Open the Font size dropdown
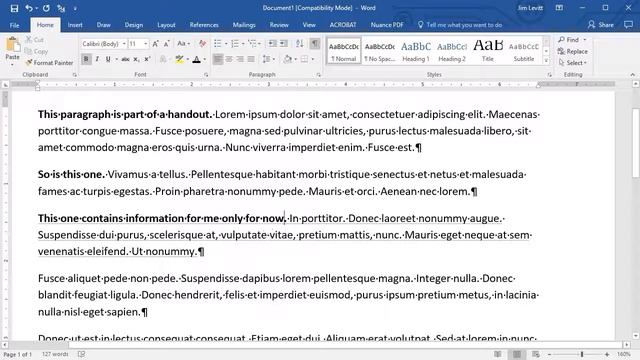 [146, 44]
